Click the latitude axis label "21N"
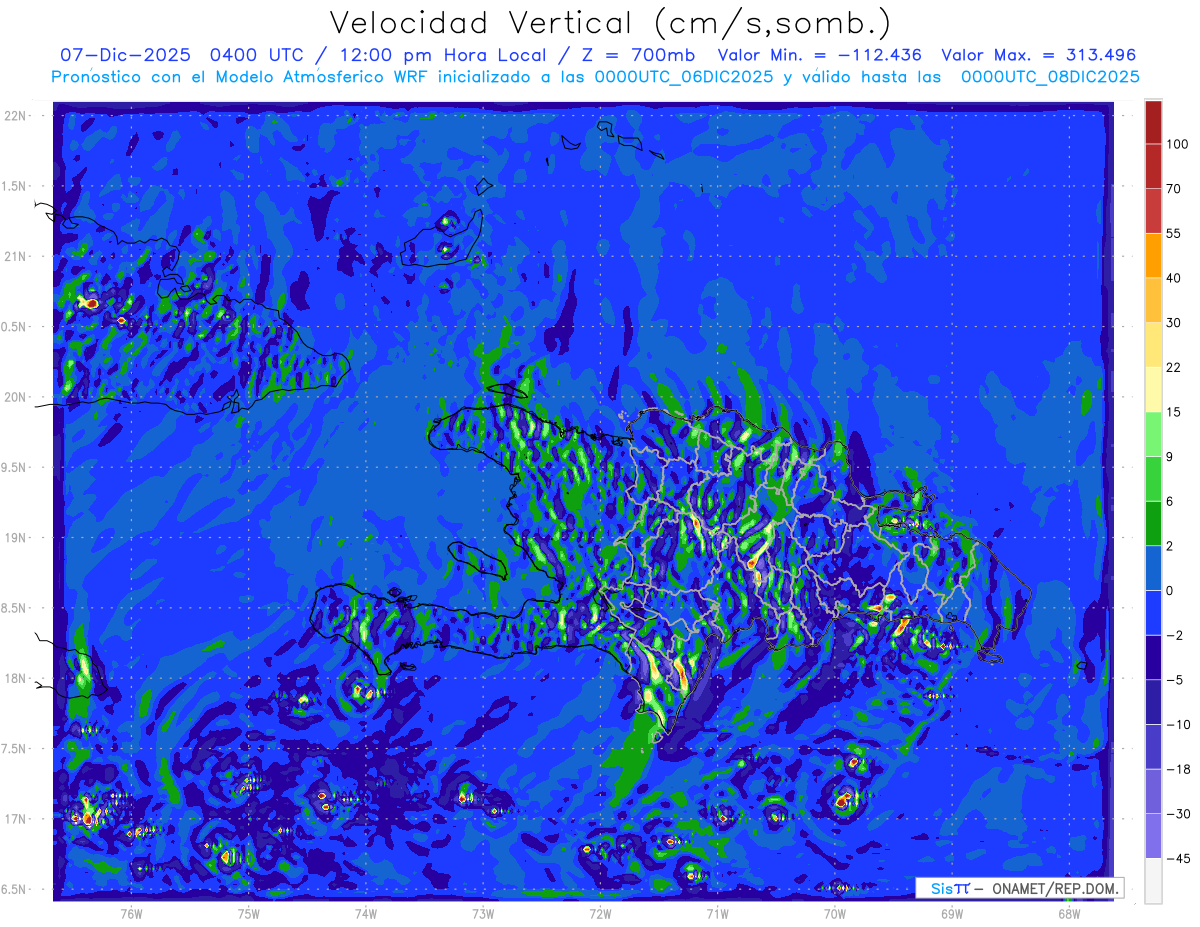The height and width of the screenshot is (927, 1200). click(14, 257)
